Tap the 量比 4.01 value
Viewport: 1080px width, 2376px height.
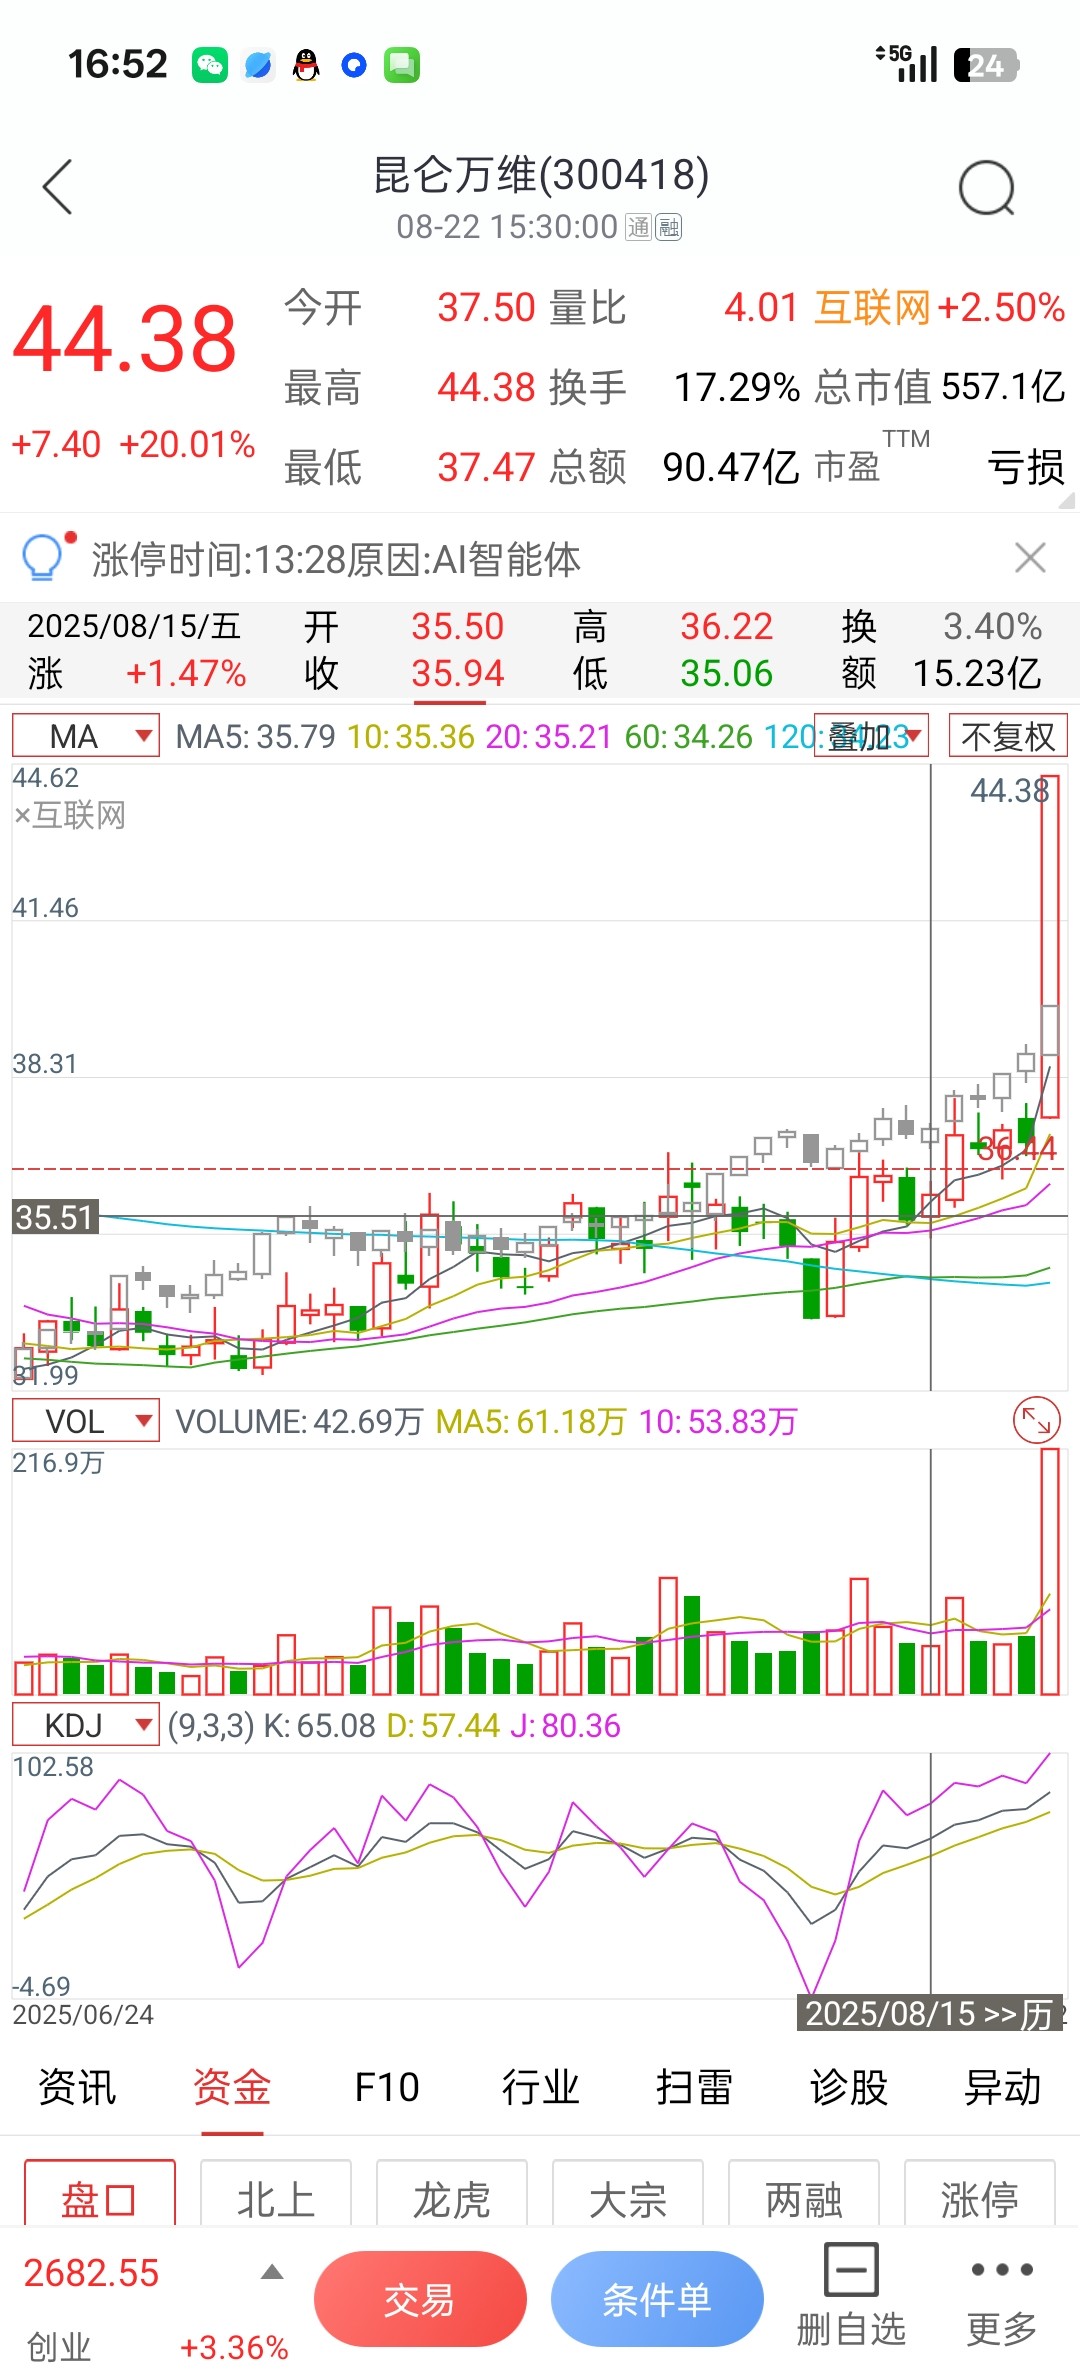761,308
